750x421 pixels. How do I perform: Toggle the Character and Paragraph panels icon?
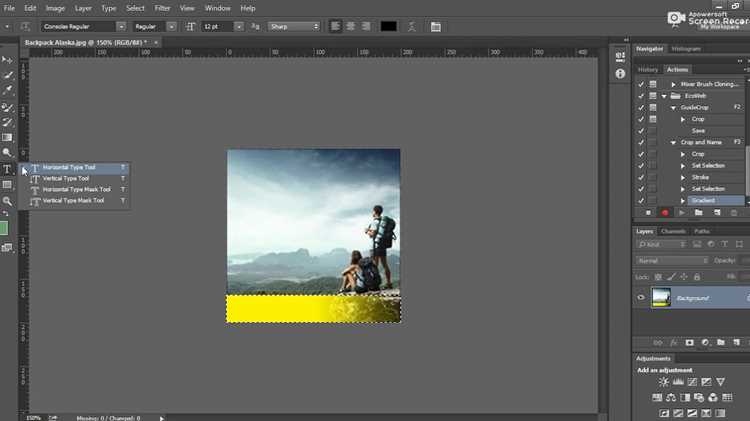coord(436,27)
